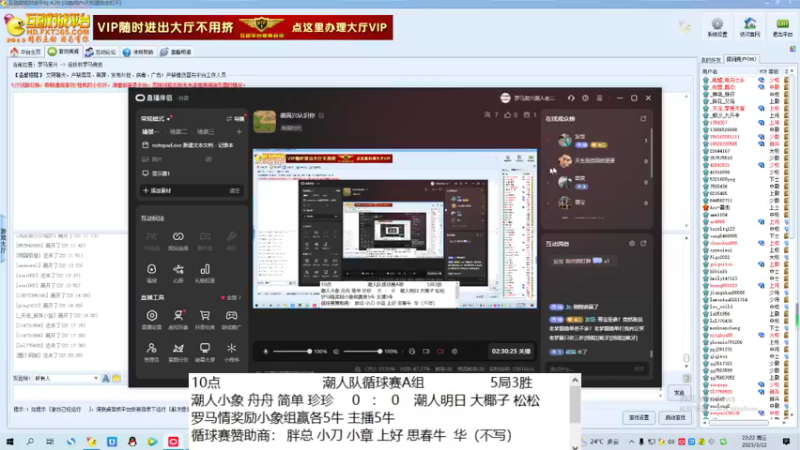Pop out the interactive messages panel
This screenshot has width=800, height=450.
click(643, 243)
